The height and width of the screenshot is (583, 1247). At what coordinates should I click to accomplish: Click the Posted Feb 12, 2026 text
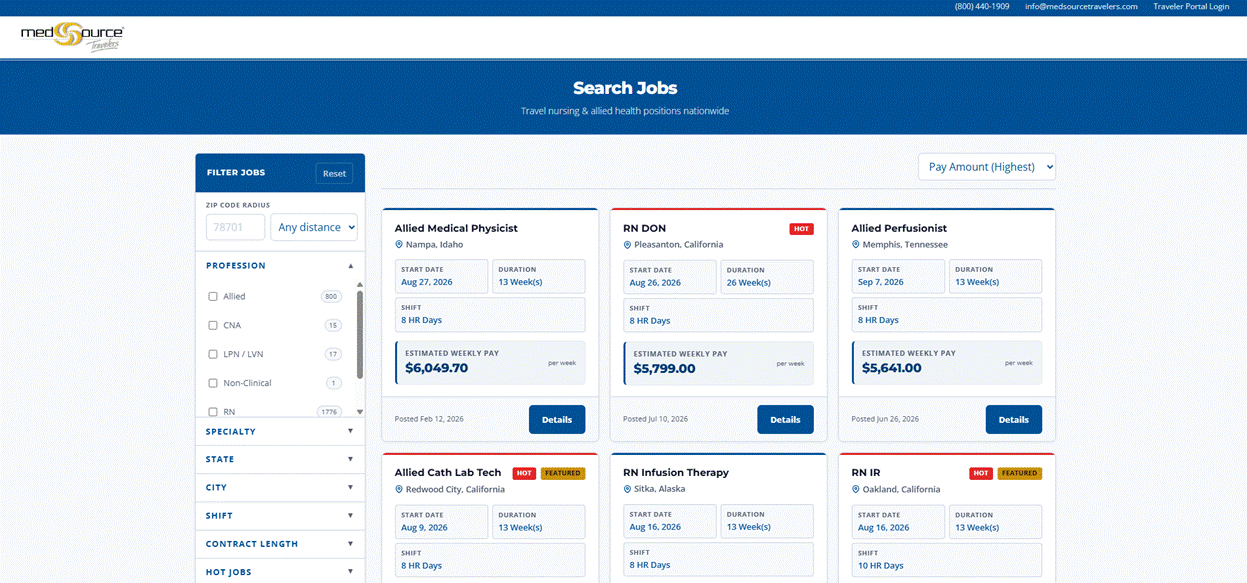click(429, 419)
